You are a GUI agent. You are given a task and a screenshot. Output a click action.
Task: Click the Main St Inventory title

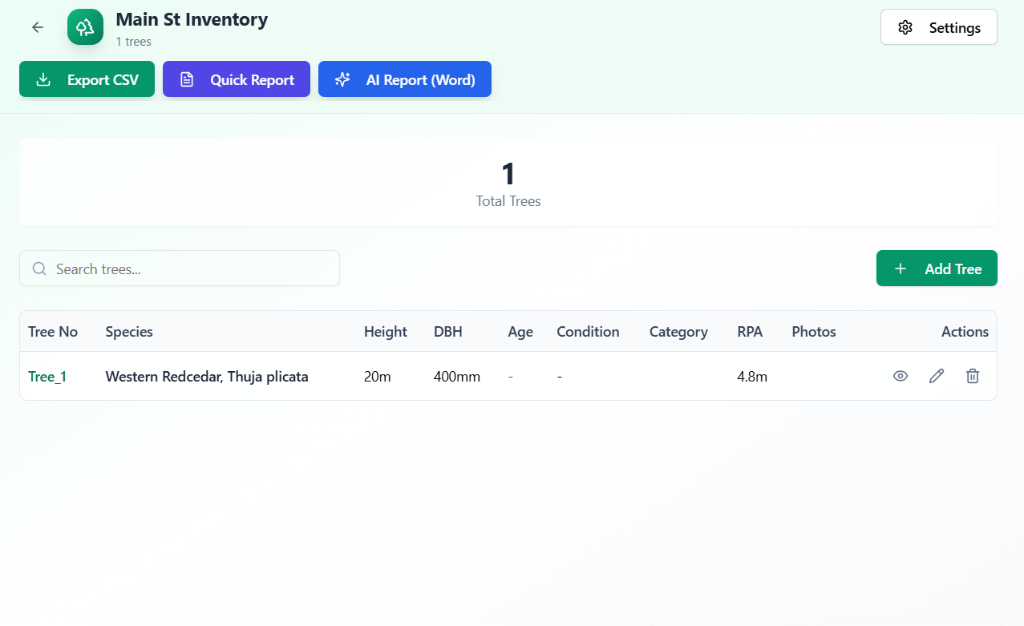pyautogui.click(x=192, y=20)
